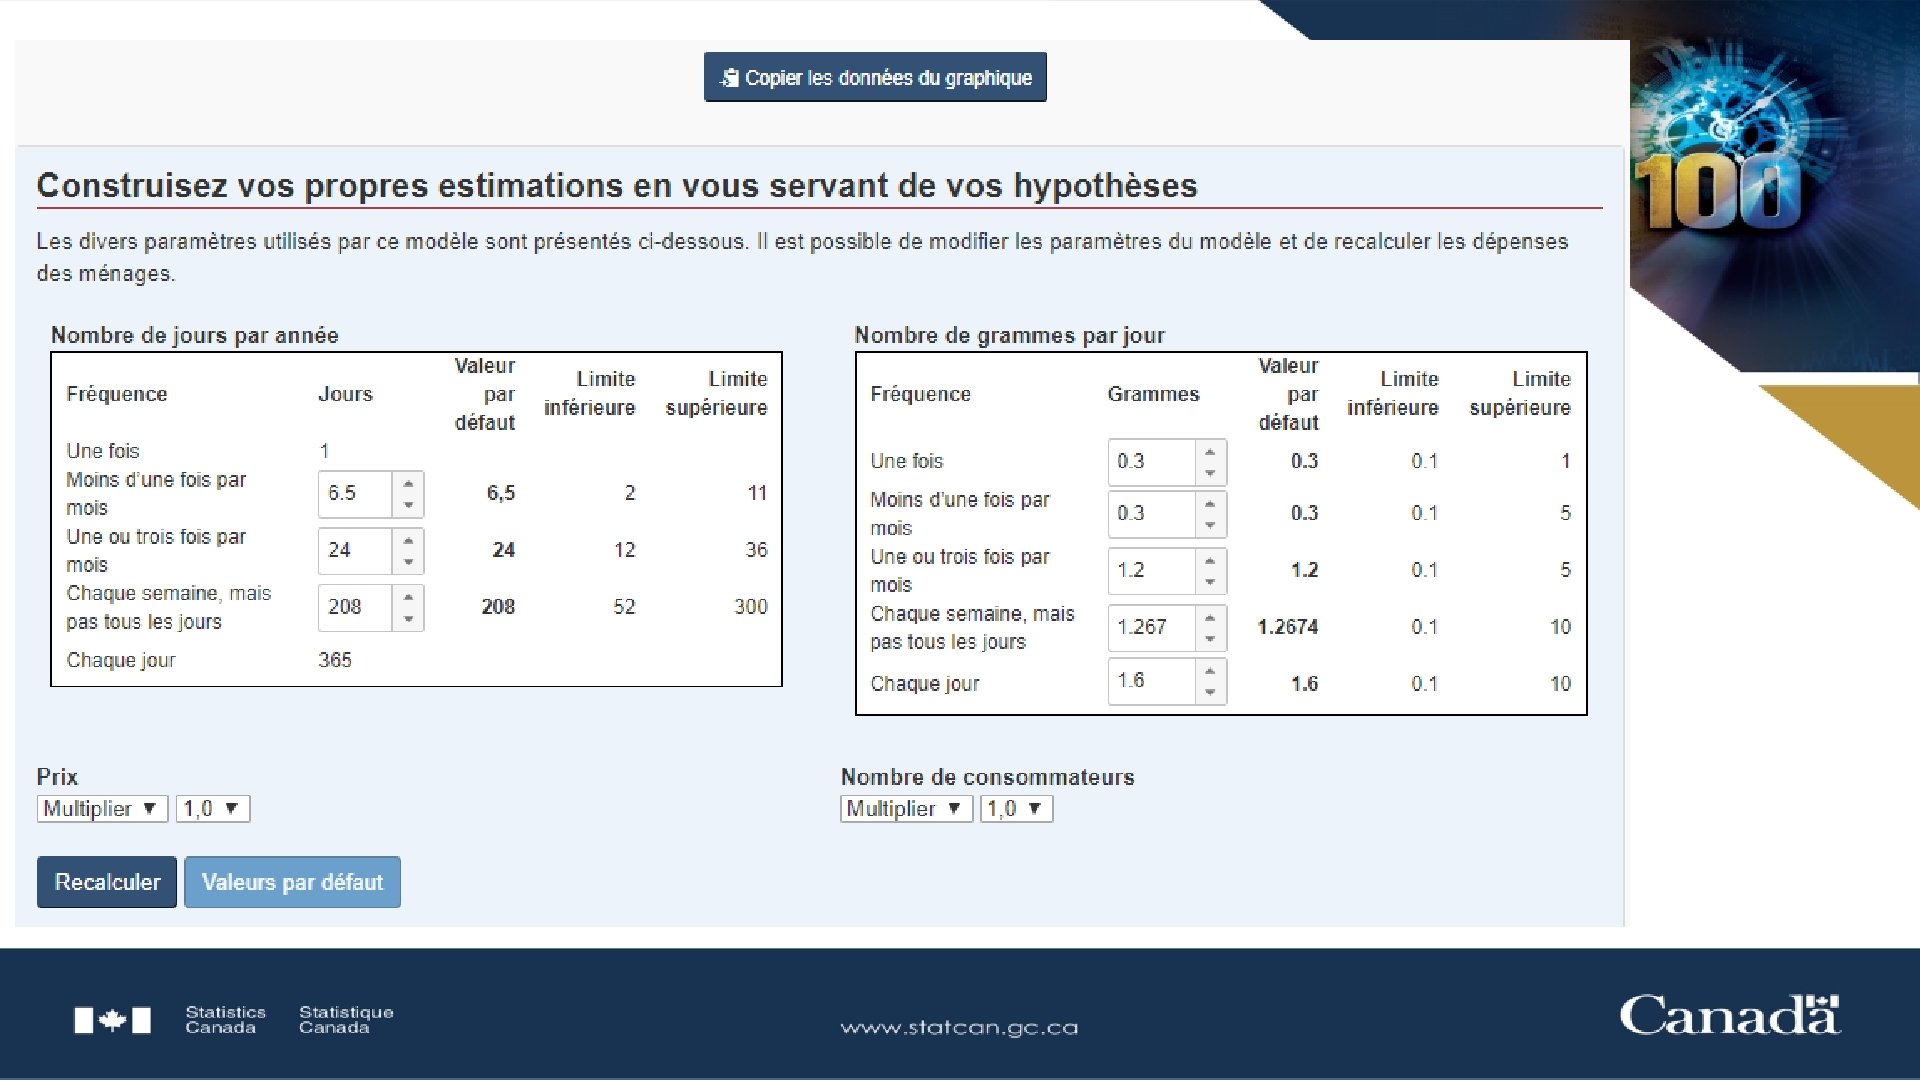Increase grams for Chaque jour row
Image resolution: width=1920 pixels, height=1080 pixels.
(x=1210, y=670)
